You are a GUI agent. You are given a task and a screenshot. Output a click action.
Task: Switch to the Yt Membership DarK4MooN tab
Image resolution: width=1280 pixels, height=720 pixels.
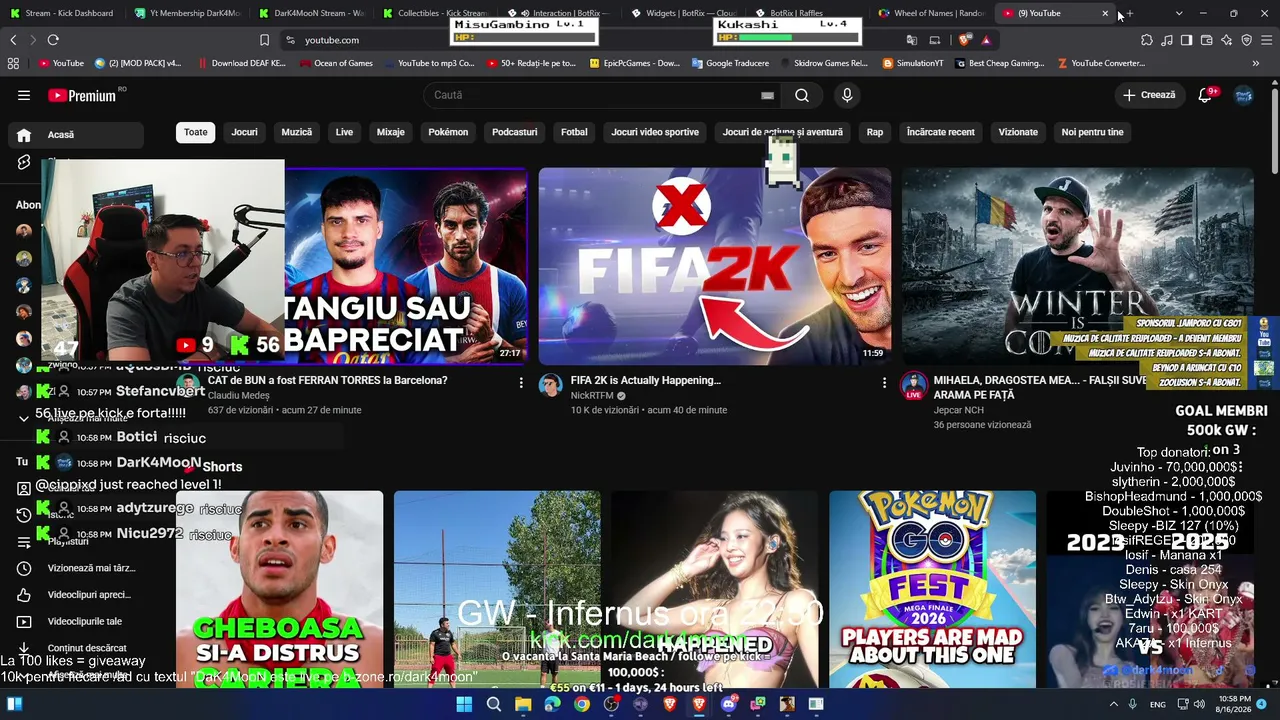pyautogui.click(x=187, y=13)
